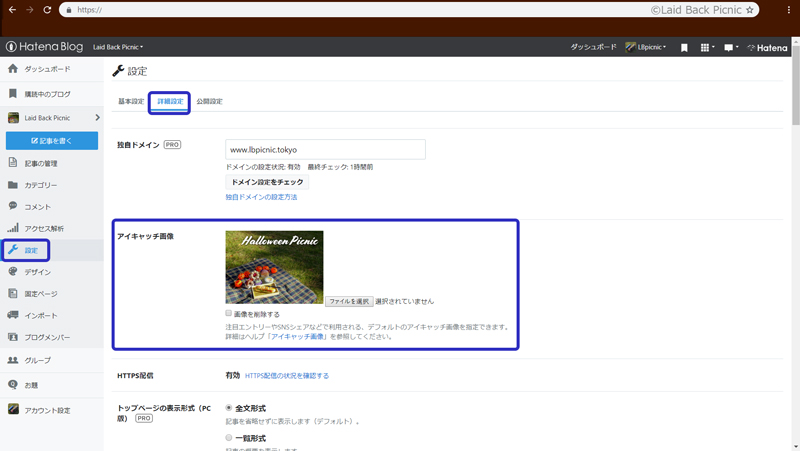Click the 記事を書く button
The width and height of the screenshot is (800, 451).
pyautogui.click(x=52, y=140)
